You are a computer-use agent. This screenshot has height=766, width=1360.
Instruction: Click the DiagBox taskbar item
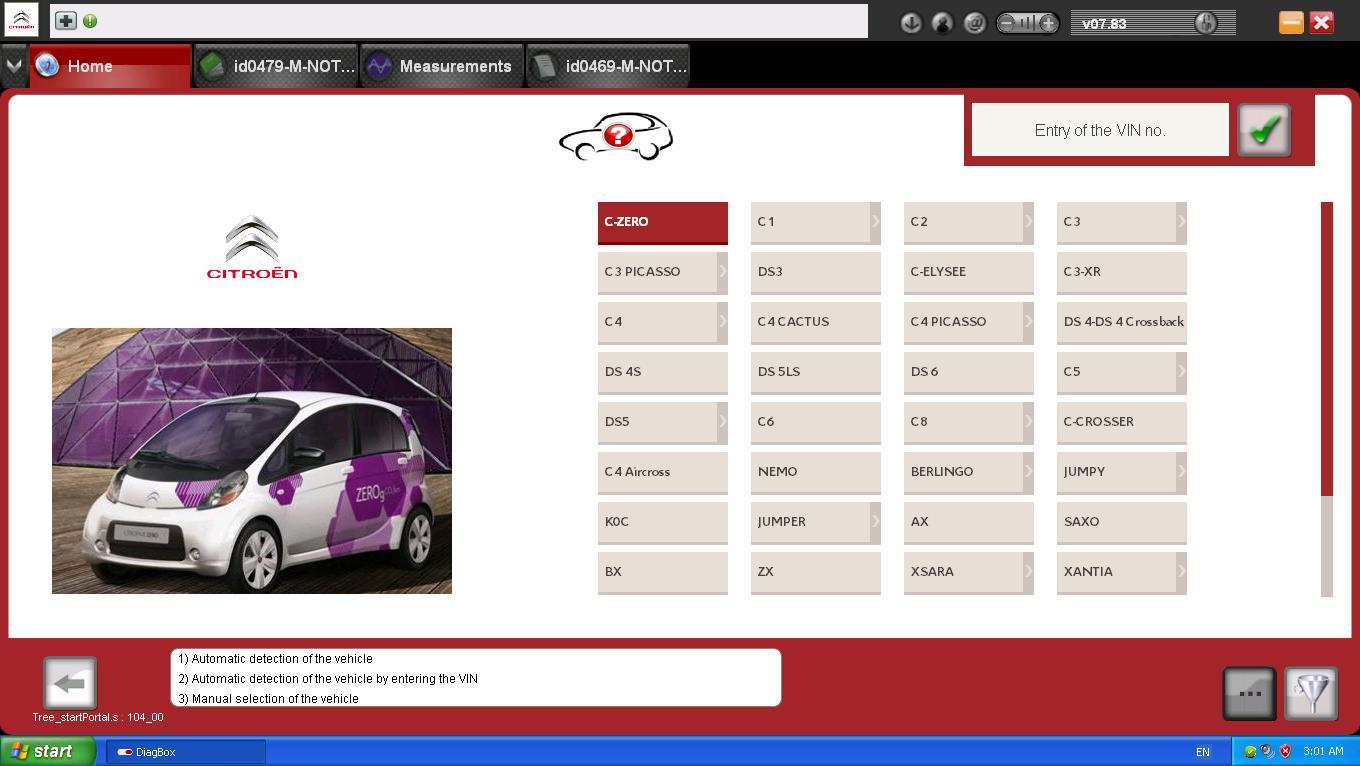click(186, 752)
